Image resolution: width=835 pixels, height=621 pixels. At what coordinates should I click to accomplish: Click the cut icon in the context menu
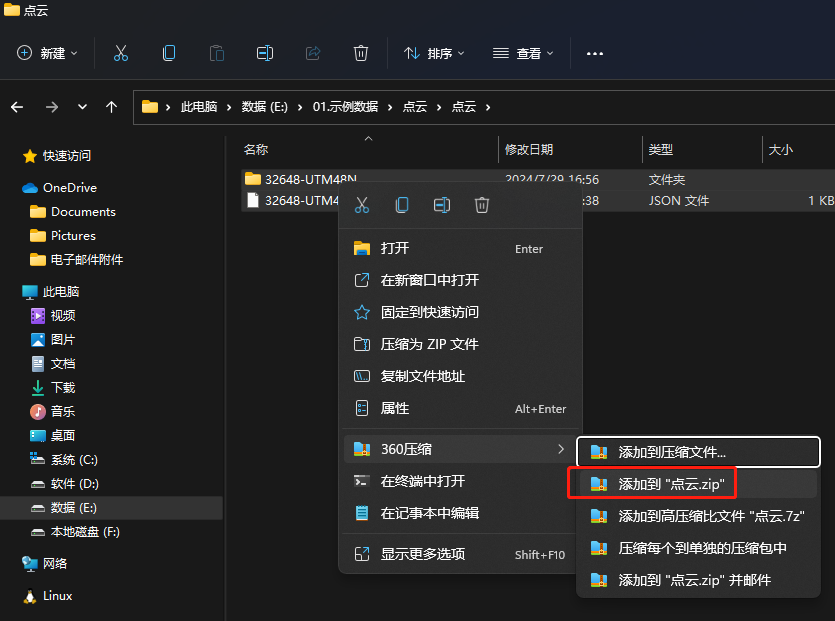[x=362, y=205]
